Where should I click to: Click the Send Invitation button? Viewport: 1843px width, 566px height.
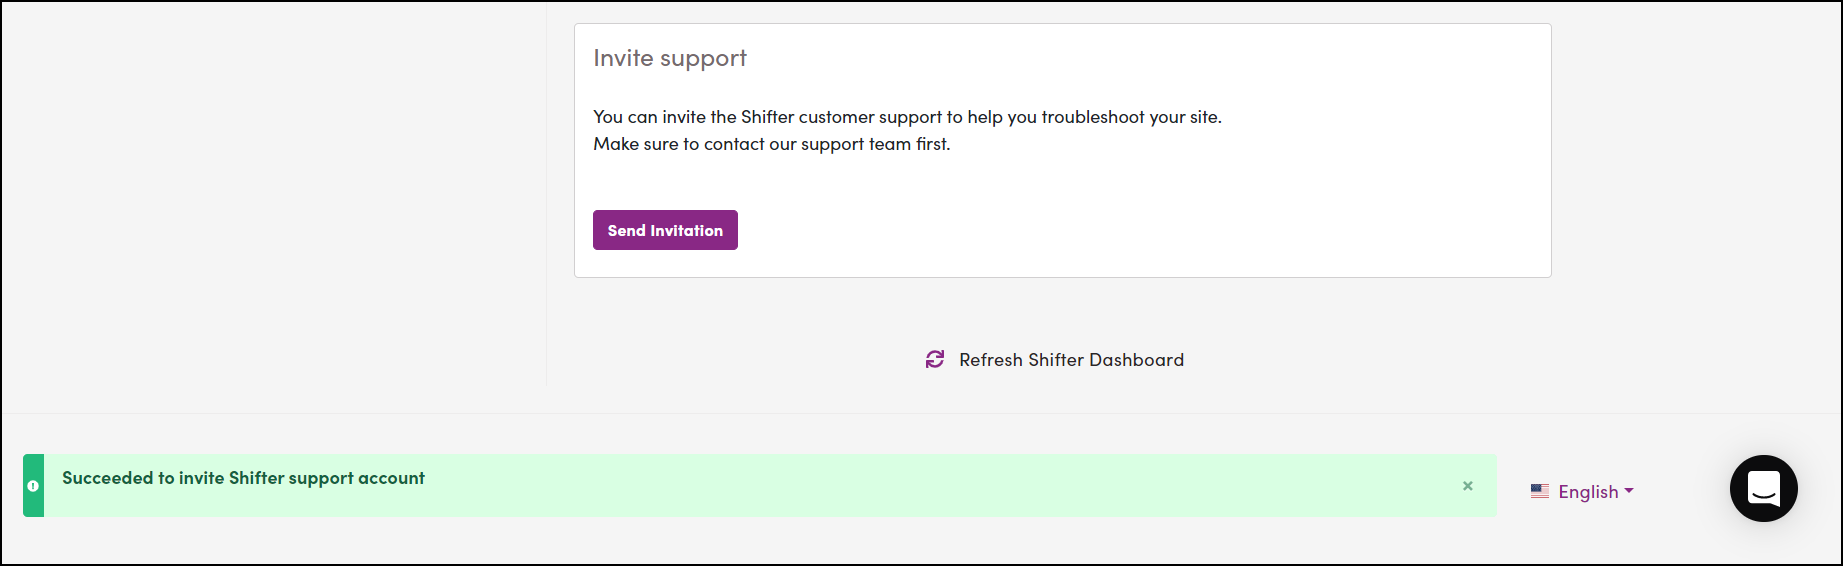(x=665, y=230)
